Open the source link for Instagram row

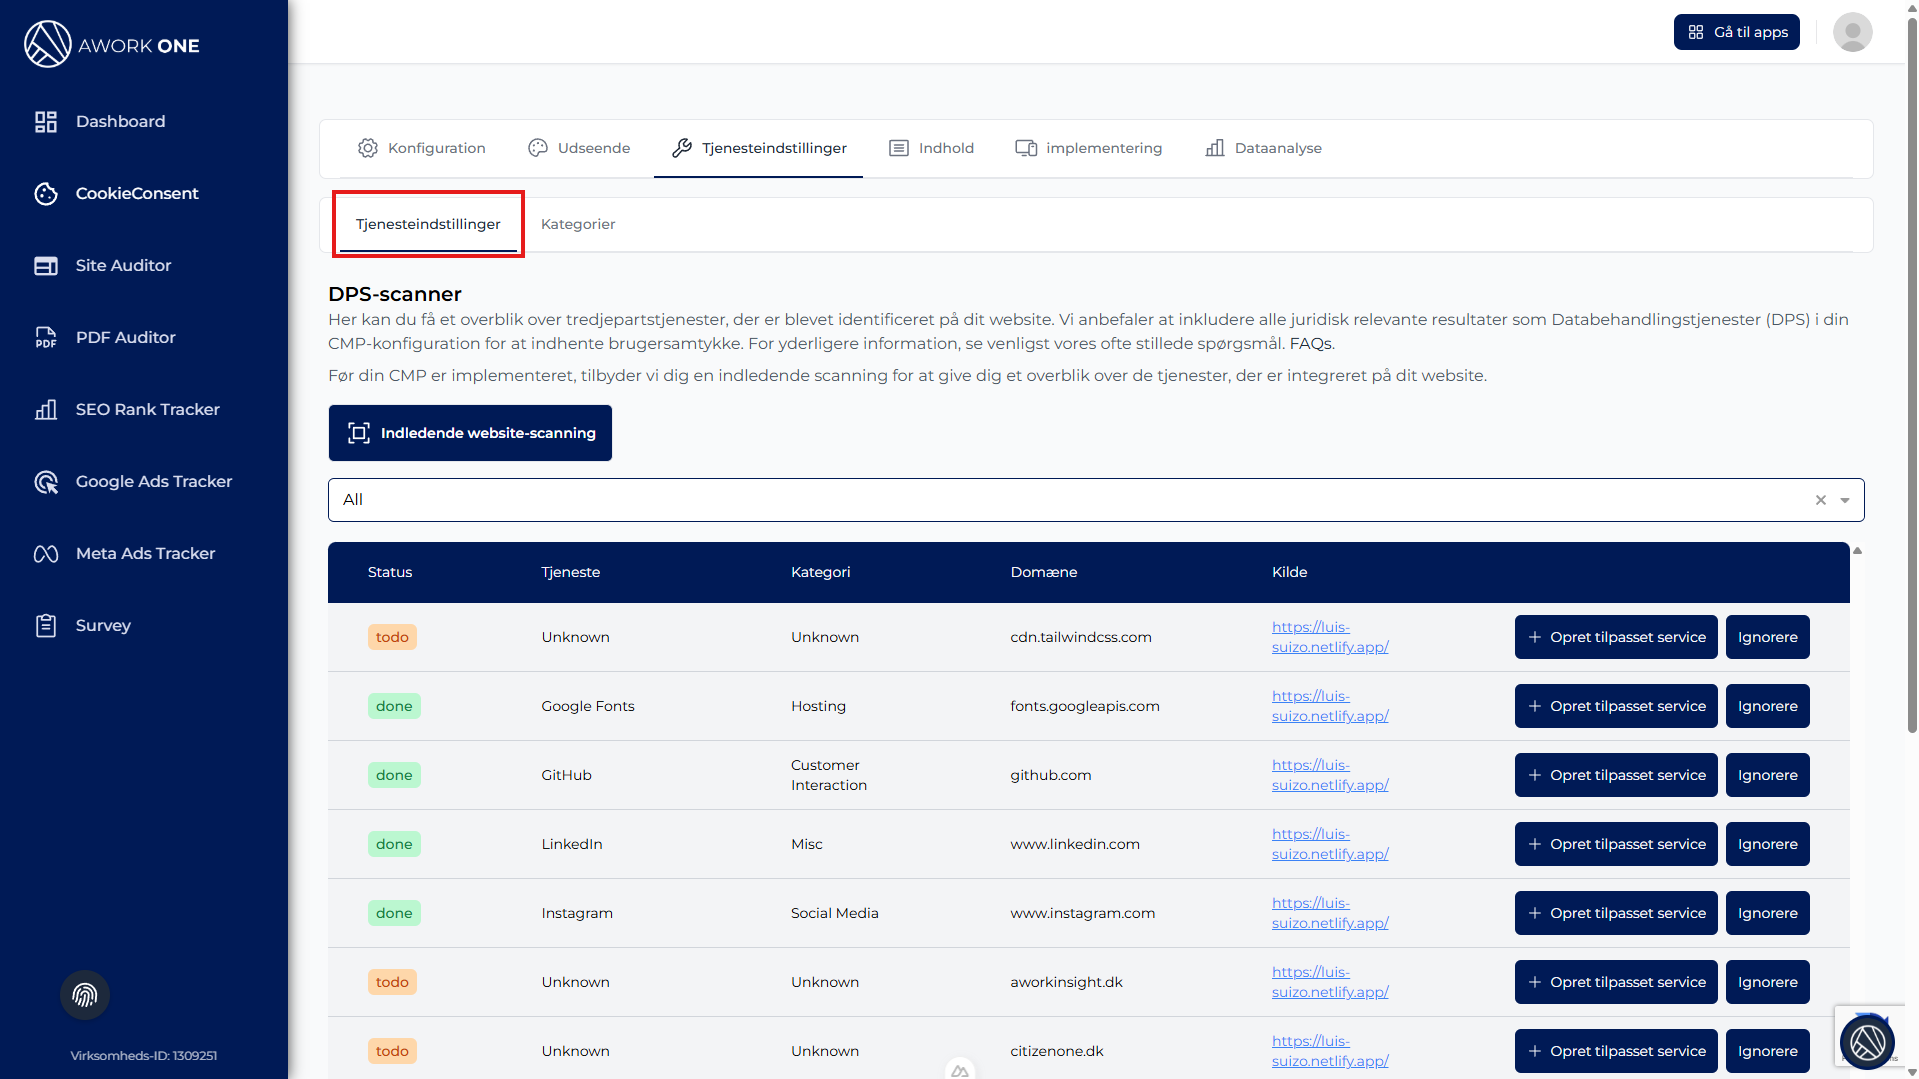click(x=1329, y=913)
